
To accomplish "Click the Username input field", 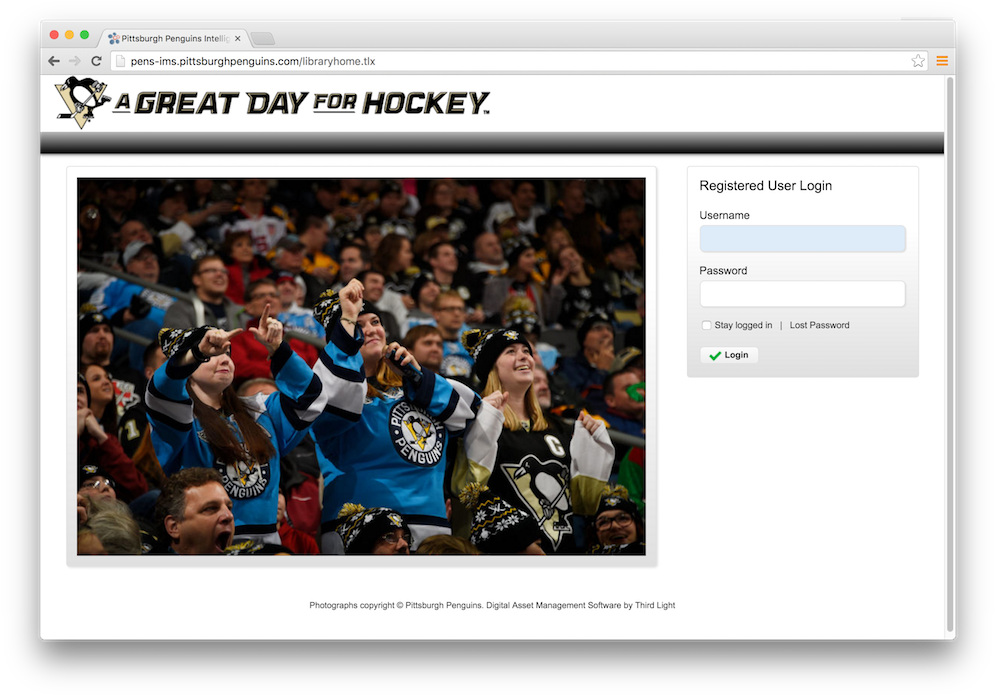I will 802,238.
